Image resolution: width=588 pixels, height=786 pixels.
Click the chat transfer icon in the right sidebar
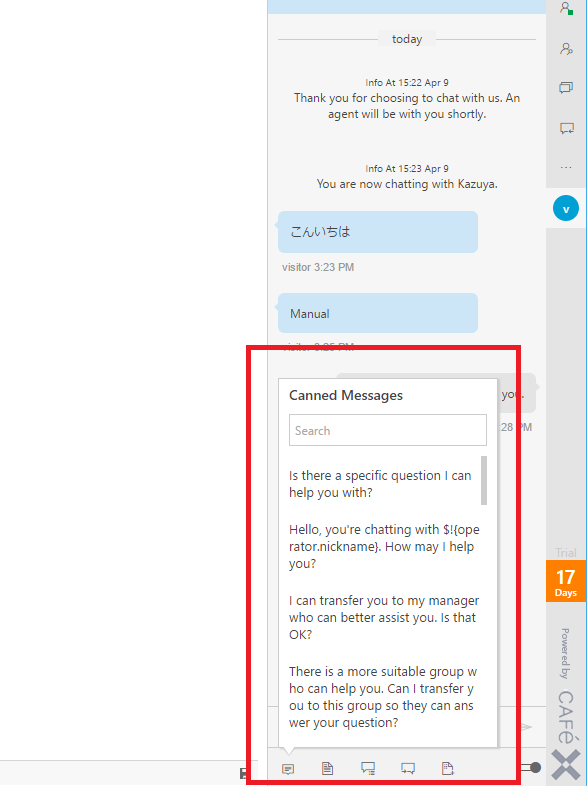(x=566, y=128)
